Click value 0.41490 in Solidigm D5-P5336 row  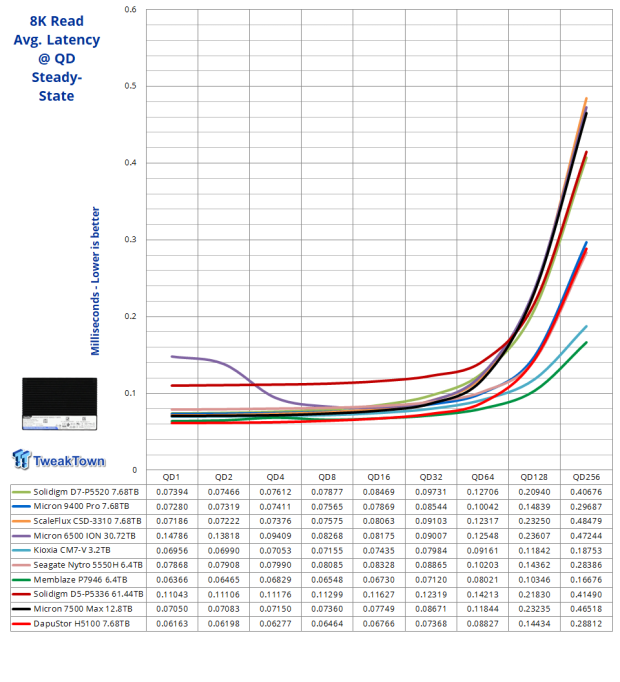[x=586, y=595]
